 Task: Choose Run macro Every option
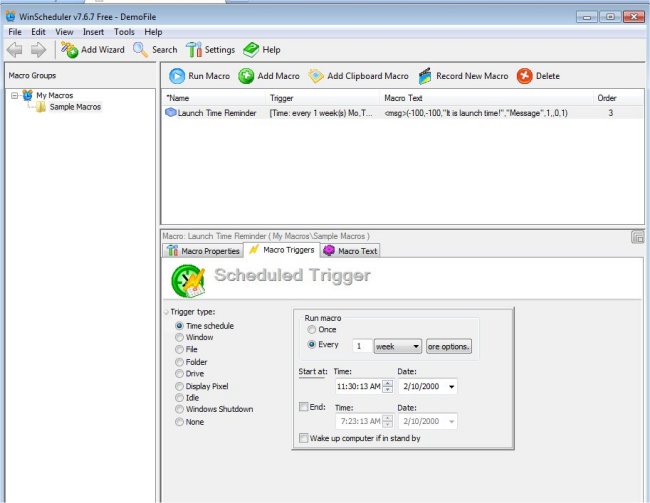click(312, 345)
